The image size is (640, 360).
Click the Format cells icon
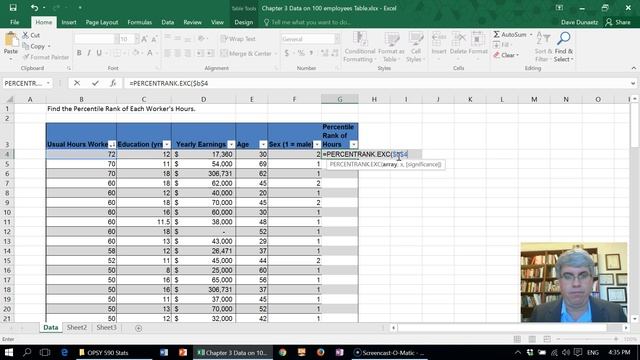478,39
